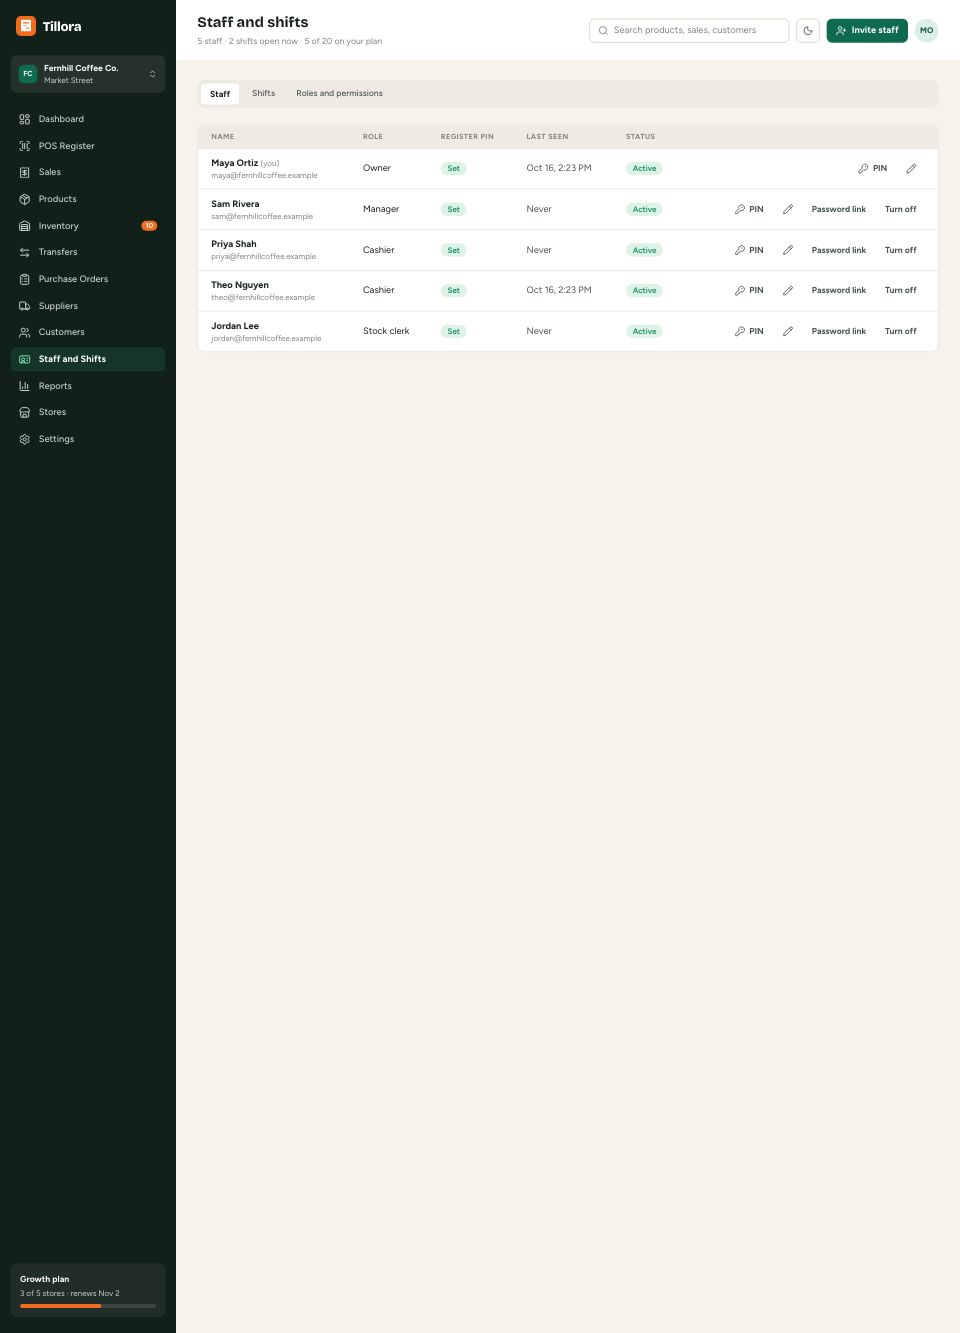The width and height of the screenshot is (960, 1333).
Task: Set PIN for Priya Shah
Action: (749, 250)
